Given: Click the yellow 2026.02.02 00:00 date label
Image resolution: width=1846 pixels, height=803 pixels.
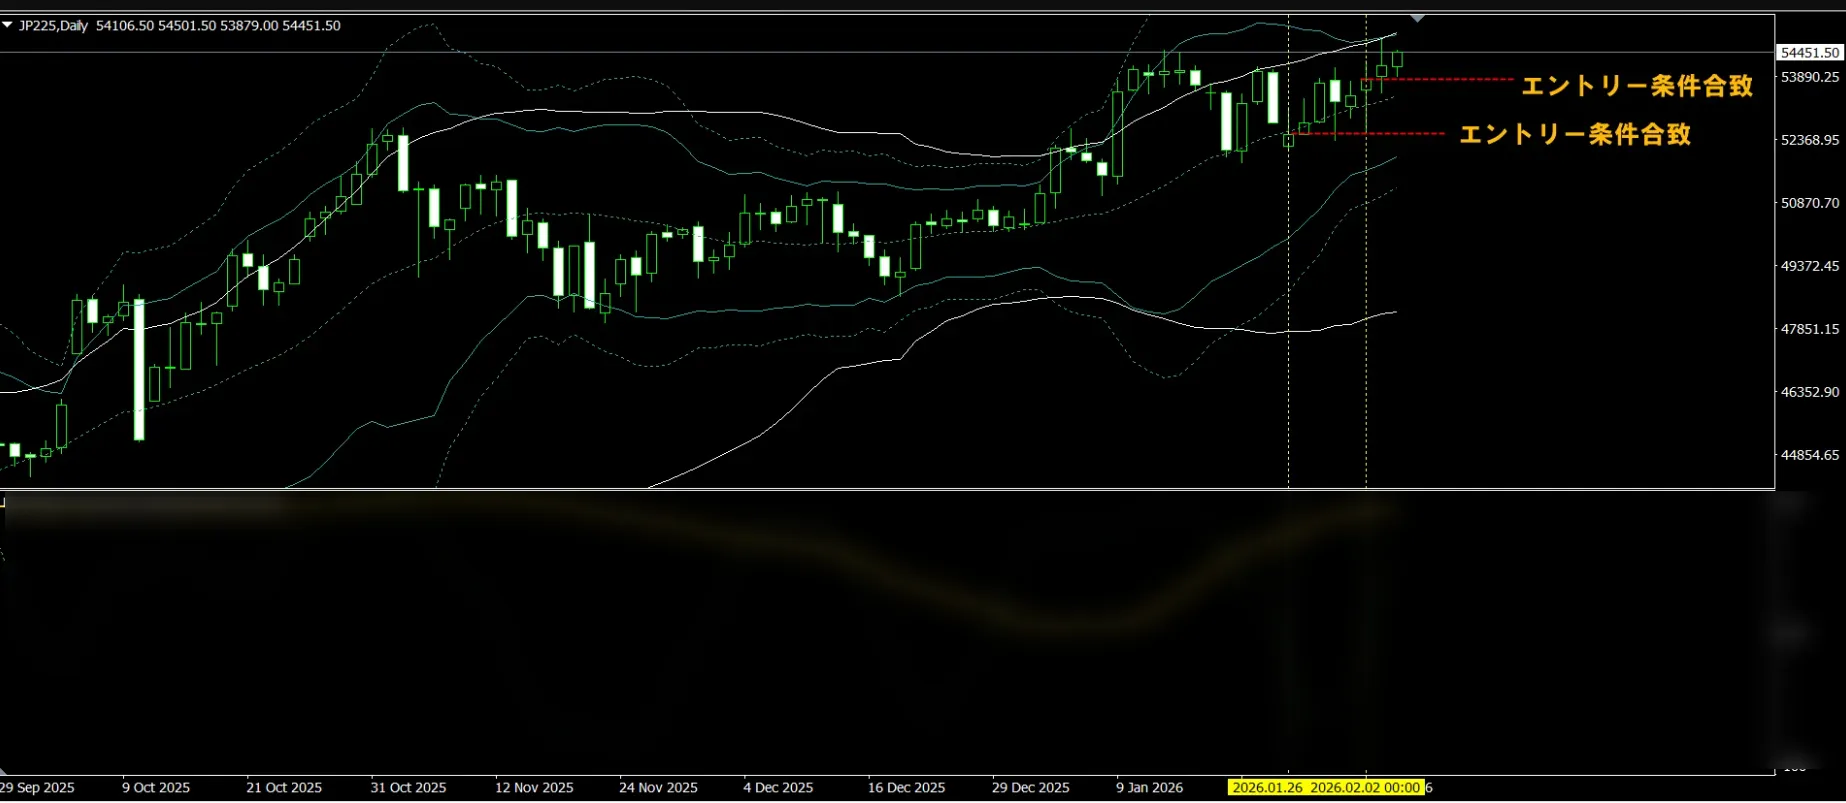Looking at the screenshot, I should tap(1365, 787).
